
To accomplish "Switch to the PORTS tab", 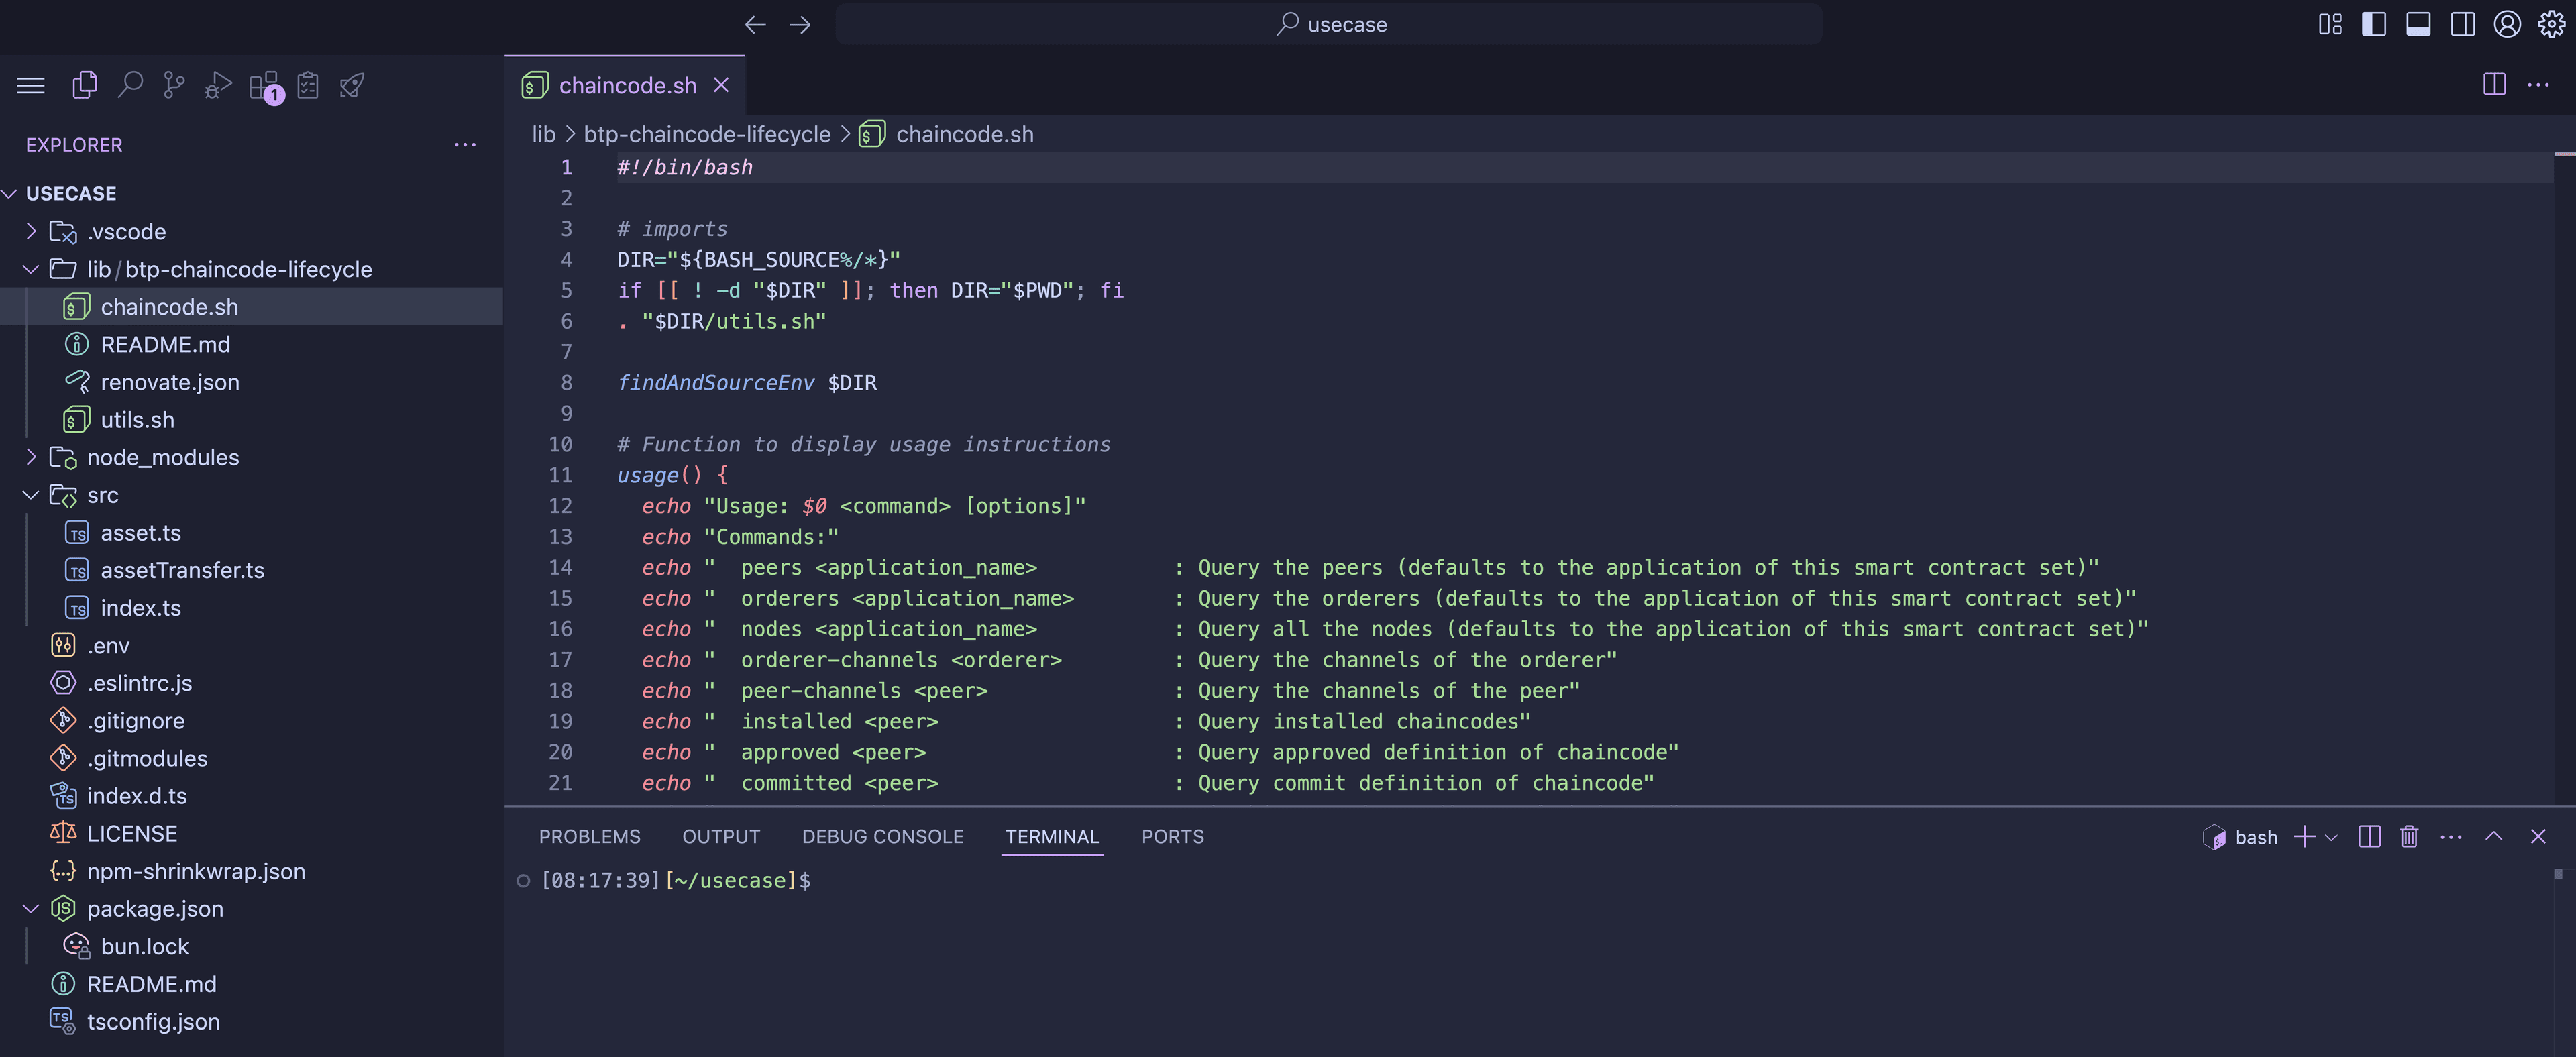I will (1173, 837).
